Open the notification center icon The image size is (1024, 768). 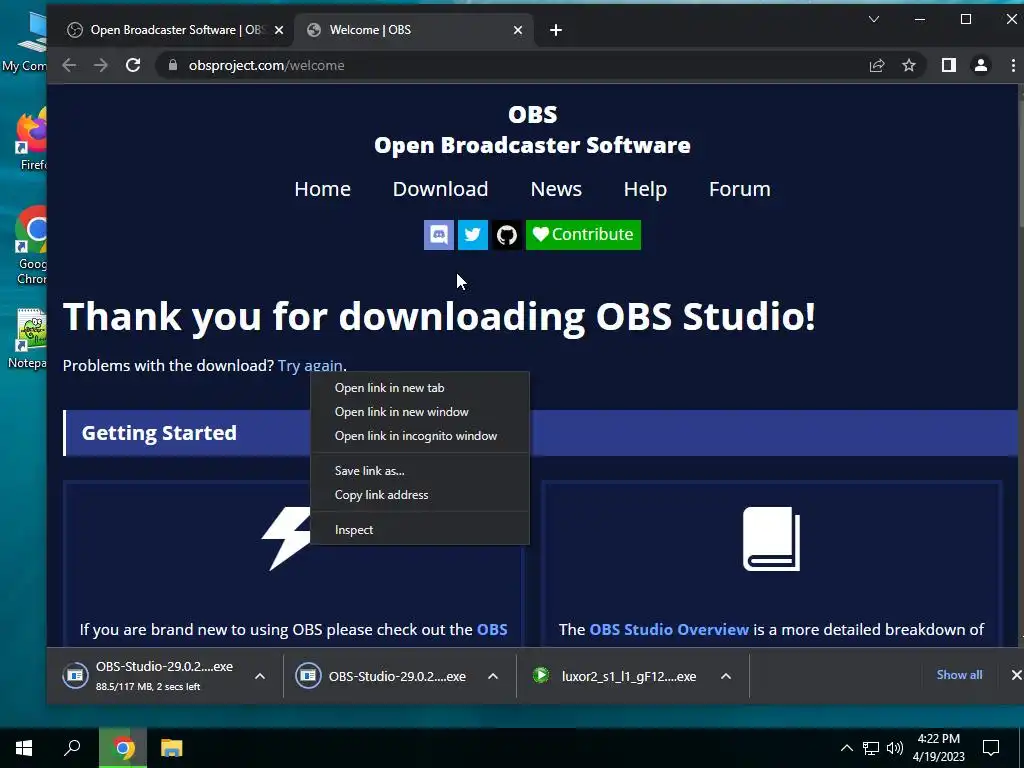pos(991,748)
